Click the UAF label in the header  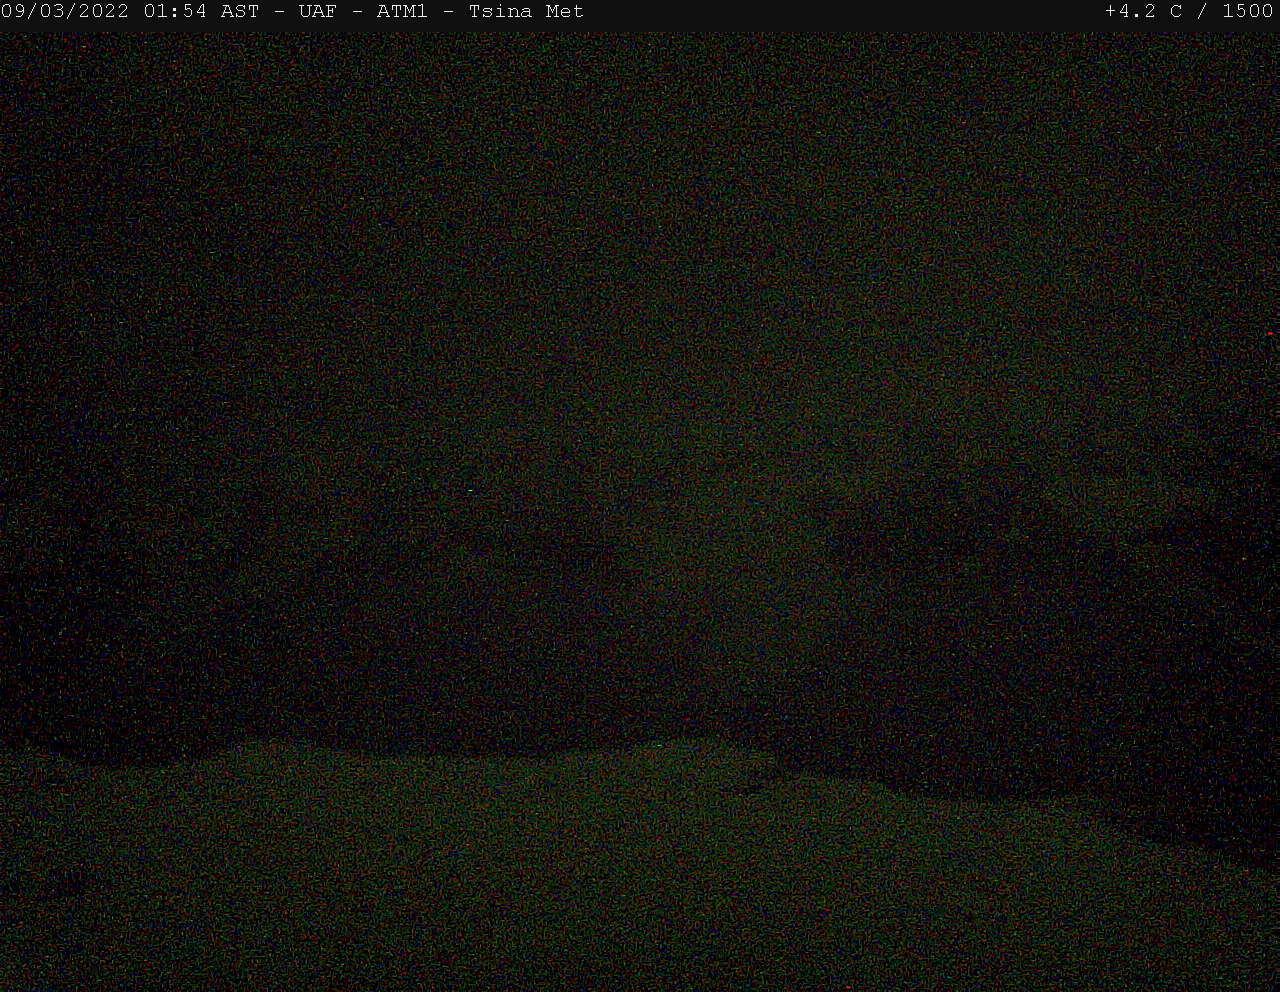coord(317,12)
